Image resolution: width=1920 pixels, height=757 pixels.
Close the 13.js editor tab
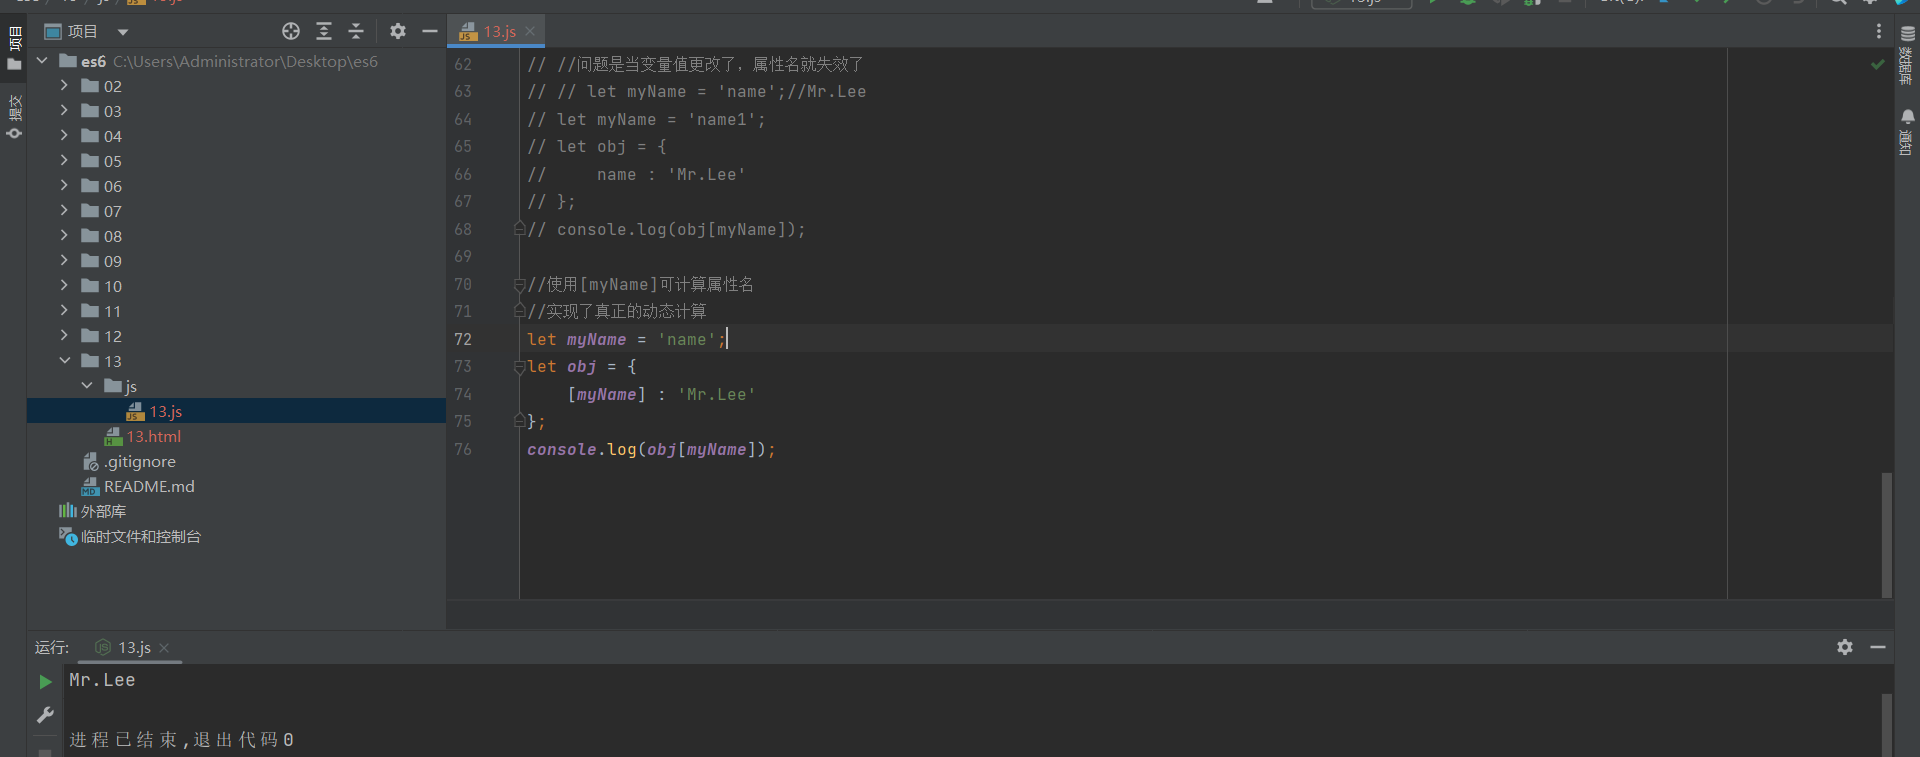[x=530, y=32]
